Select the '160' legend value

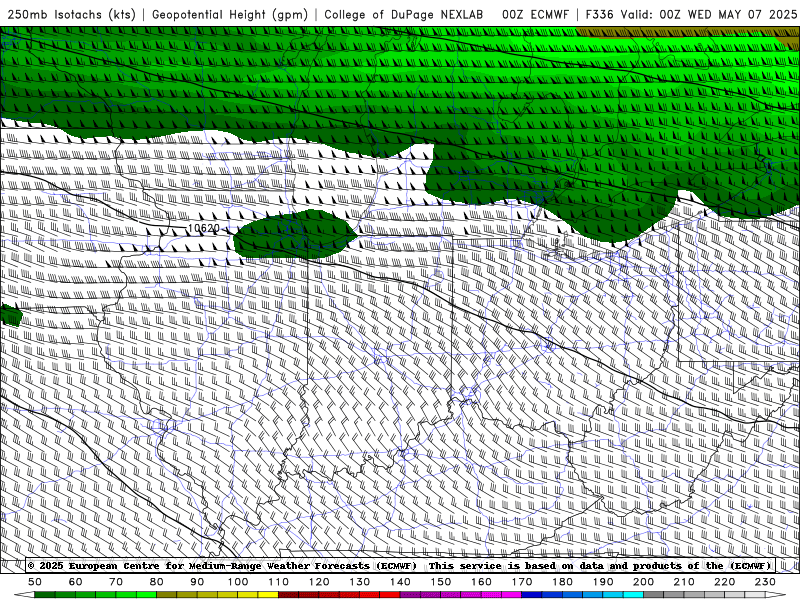[x=481, y=582]
